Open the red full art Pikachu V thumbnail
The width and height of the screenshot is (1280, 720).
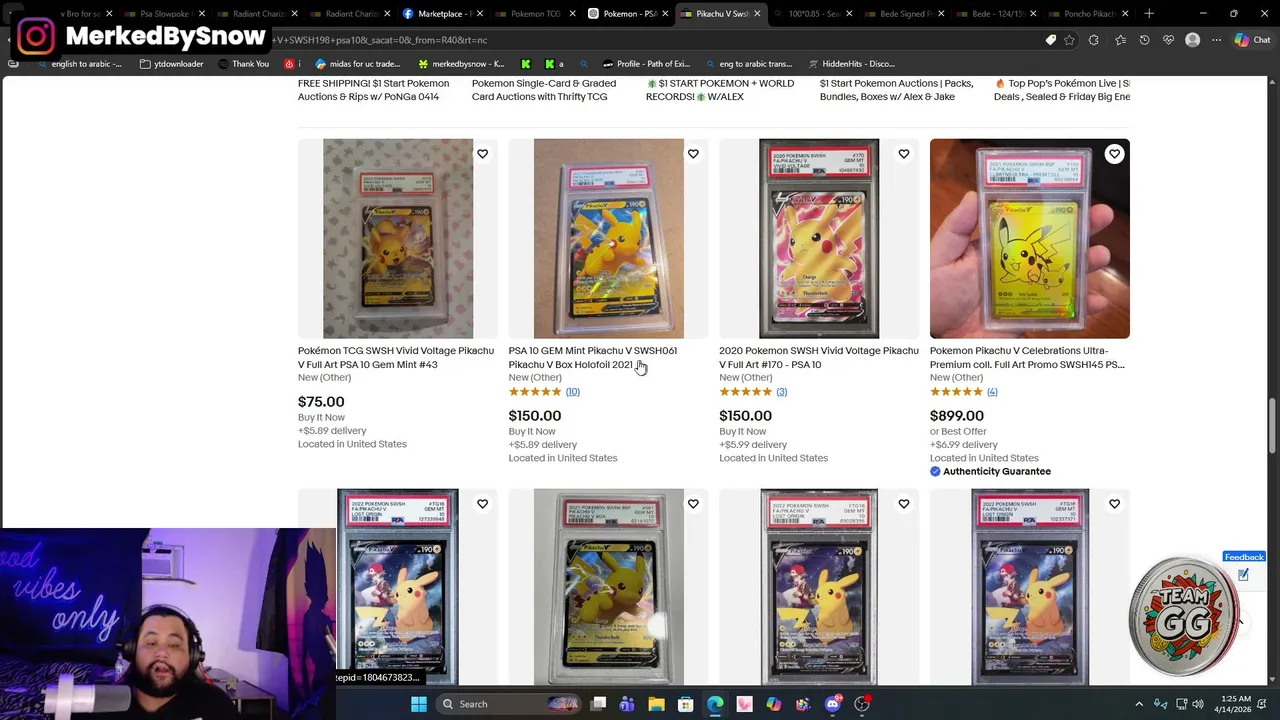[x=819, y=238]
